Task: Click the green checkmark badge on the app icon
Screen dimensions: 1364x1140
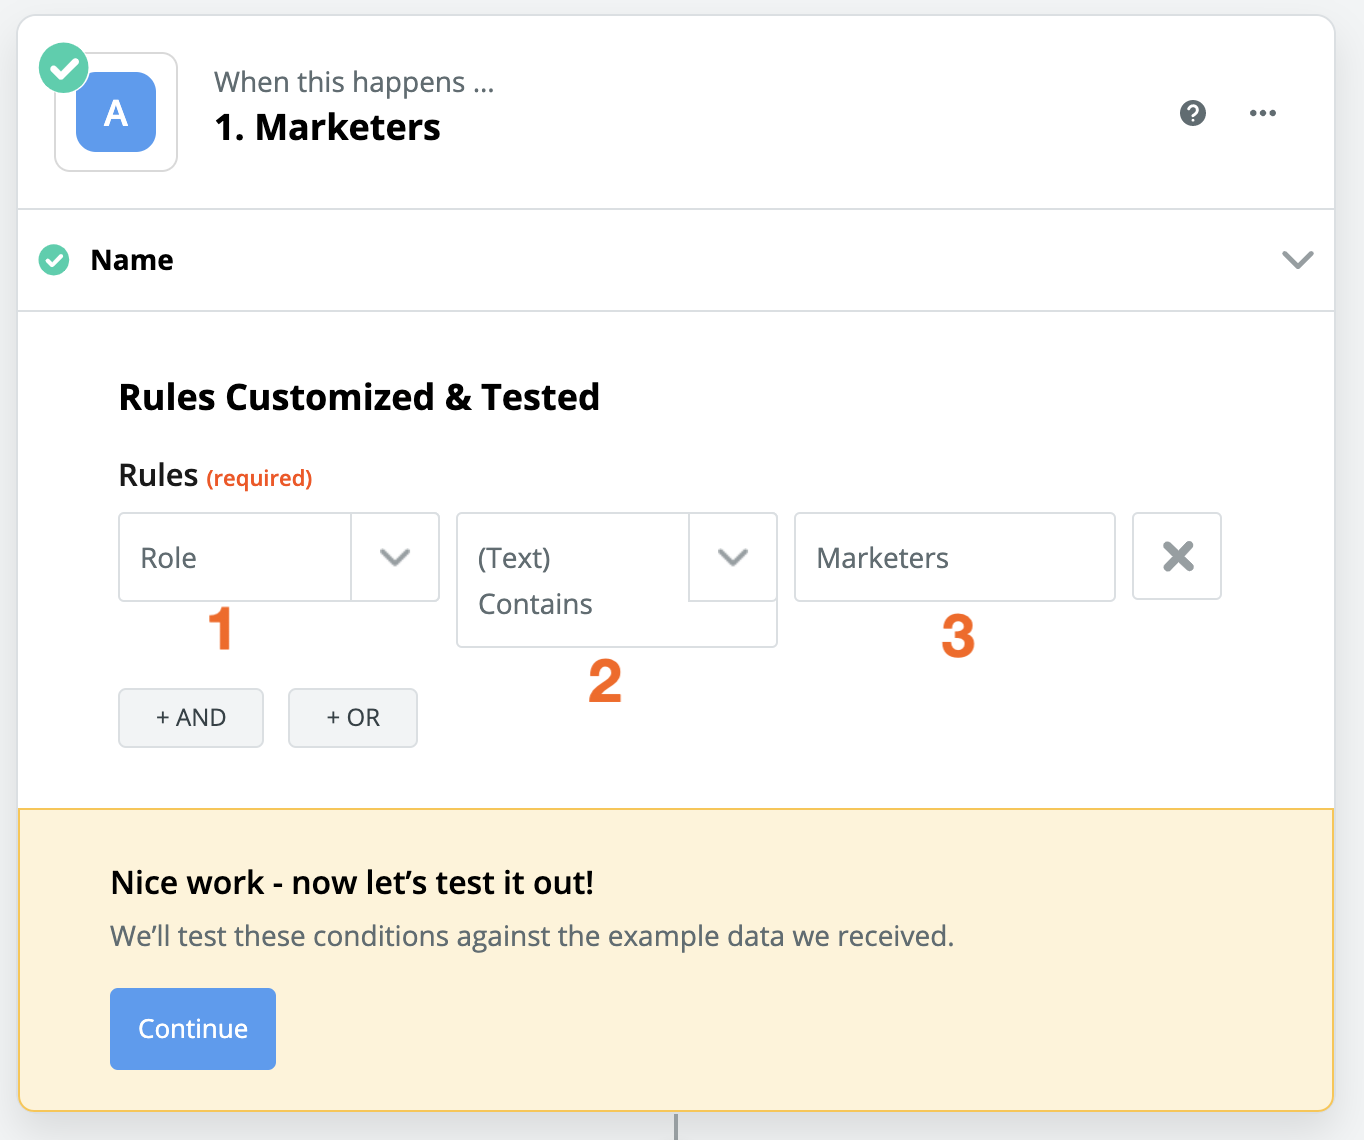Action: click(64, 68)
